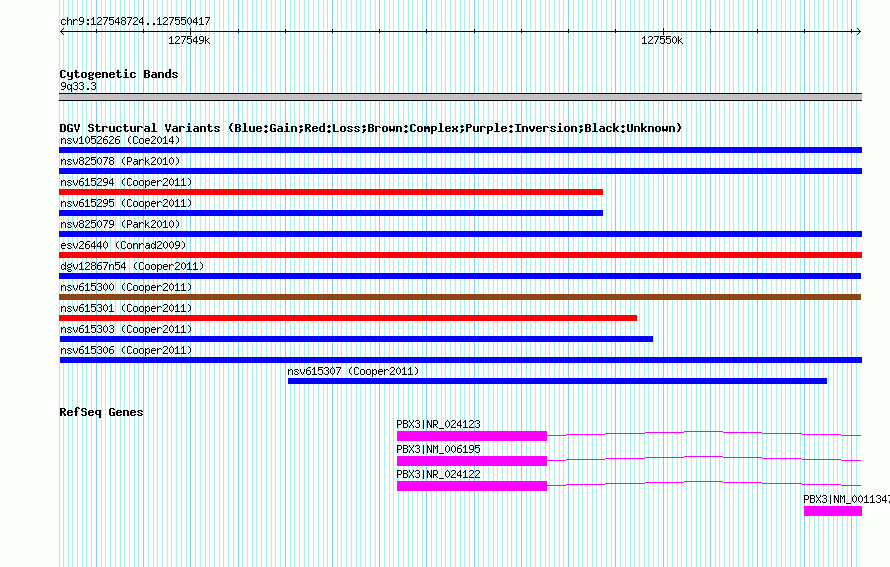Click the intron line of PBX3|NR_024123

[x=704, y=432]
